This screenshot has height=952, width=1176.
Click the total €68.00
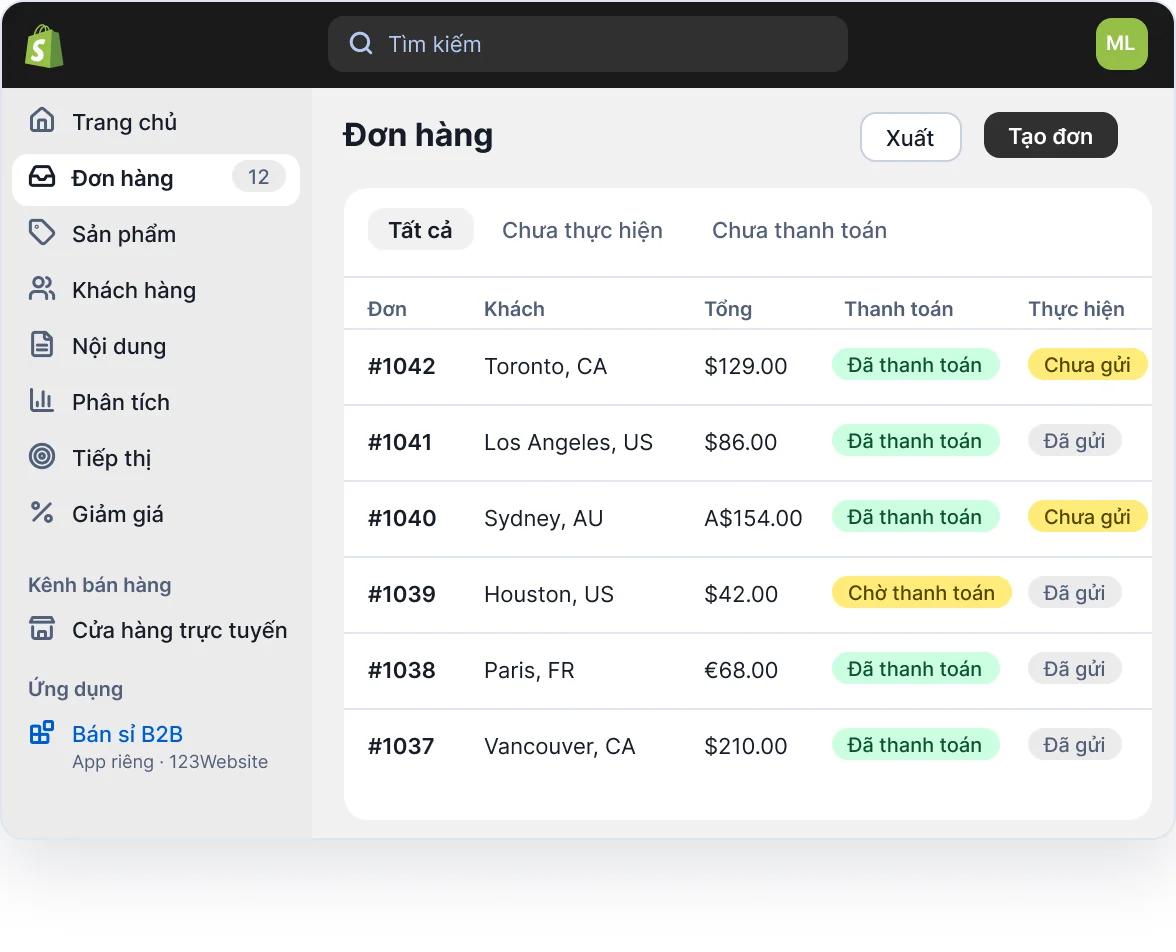coord(741,671)
